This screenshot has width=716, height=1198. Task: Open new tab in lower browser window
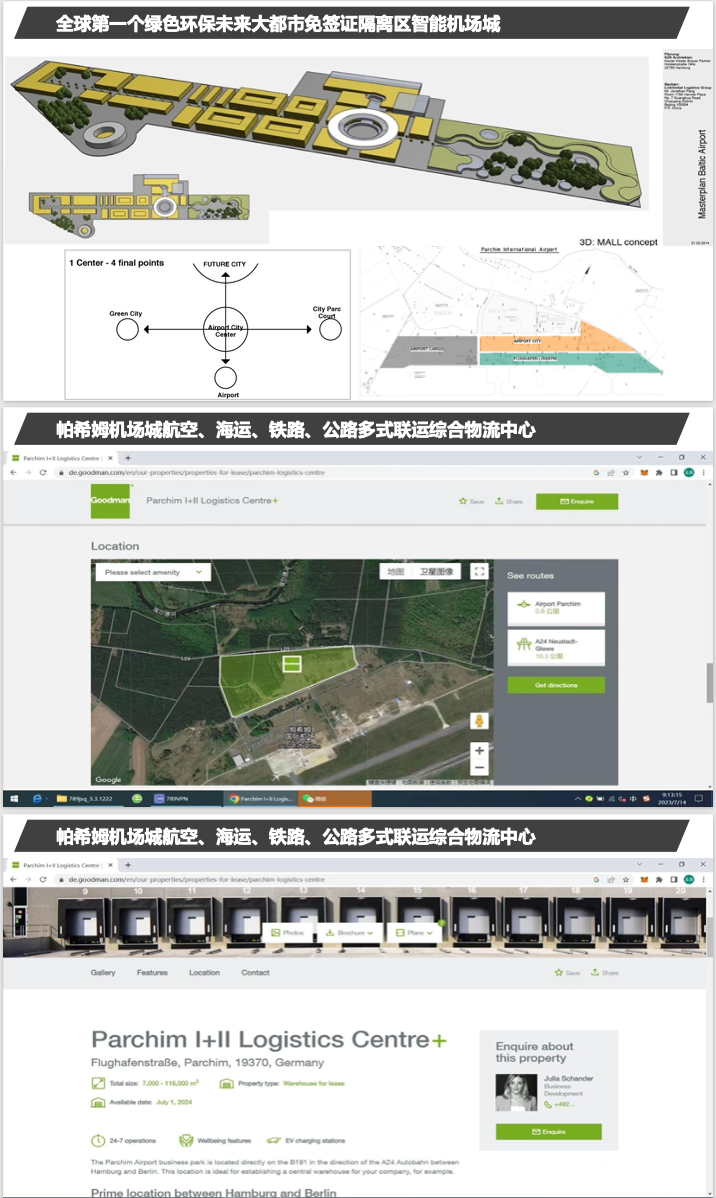128,865
